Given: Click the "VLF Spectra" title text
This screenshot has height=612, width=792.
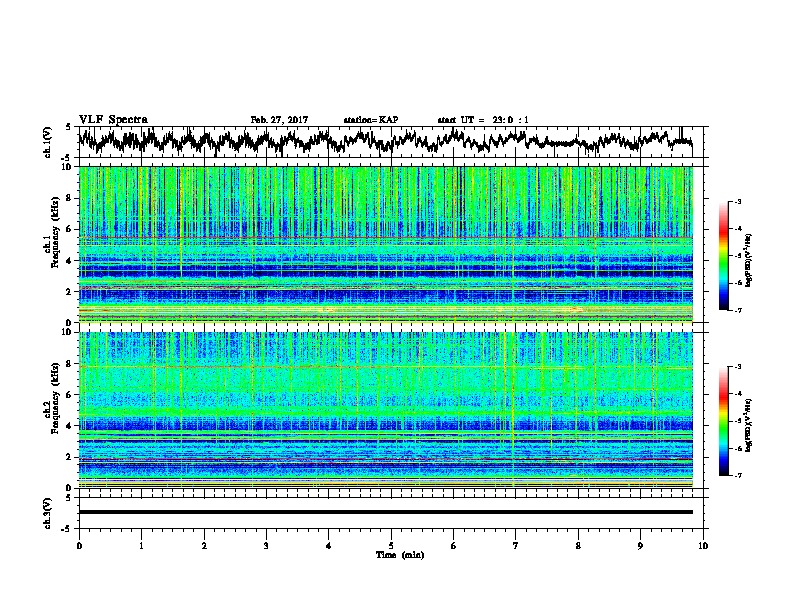Looking at the screenshot, I should coord(113,120).
